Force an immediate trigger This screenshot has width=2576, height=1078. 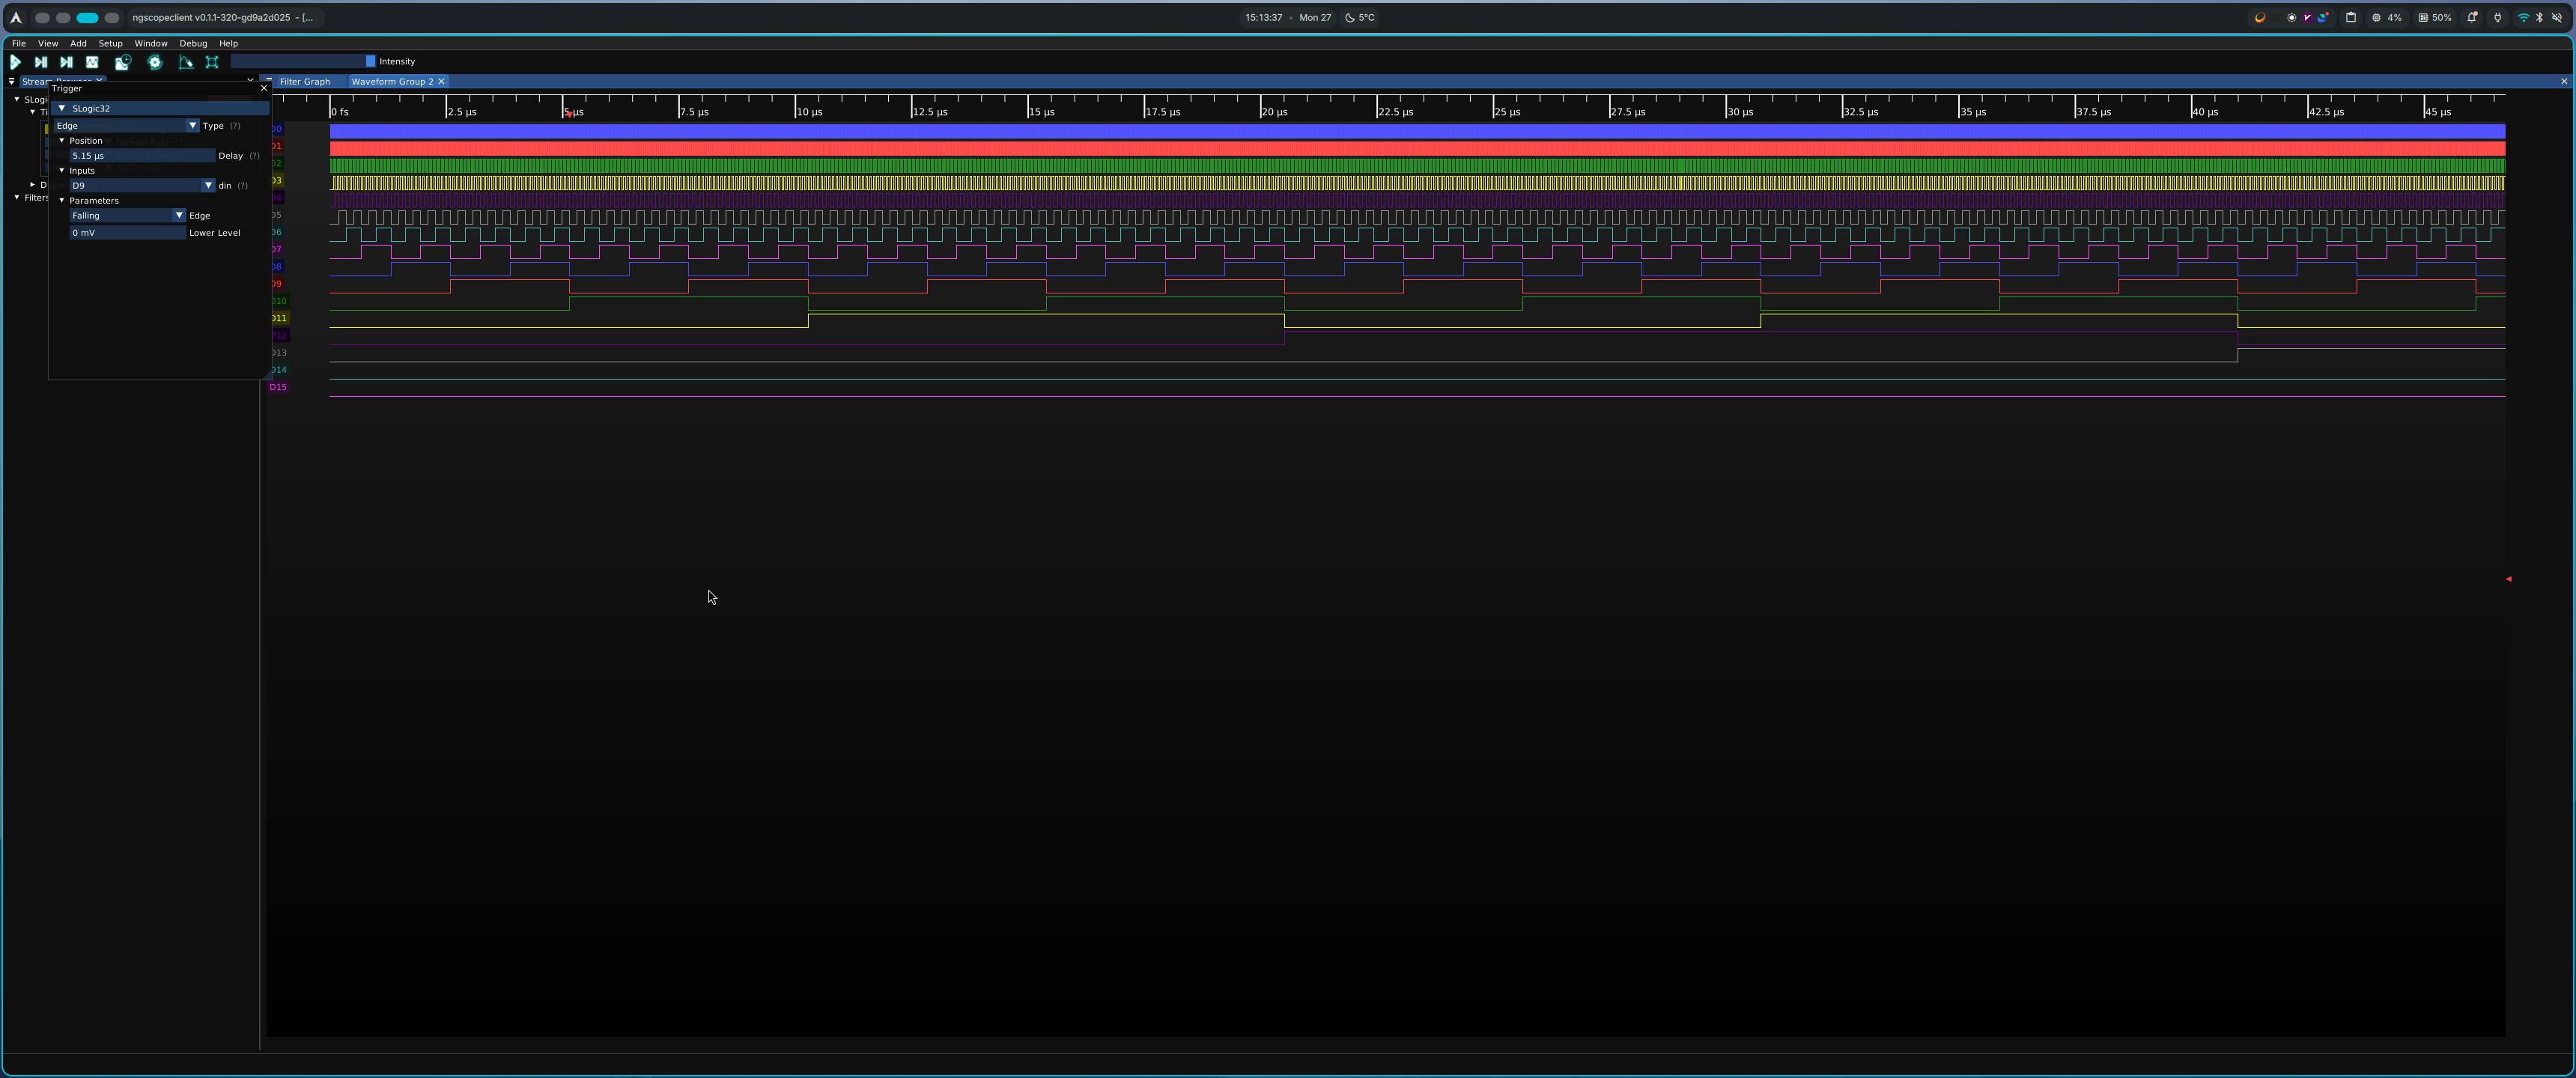[66, 62]
